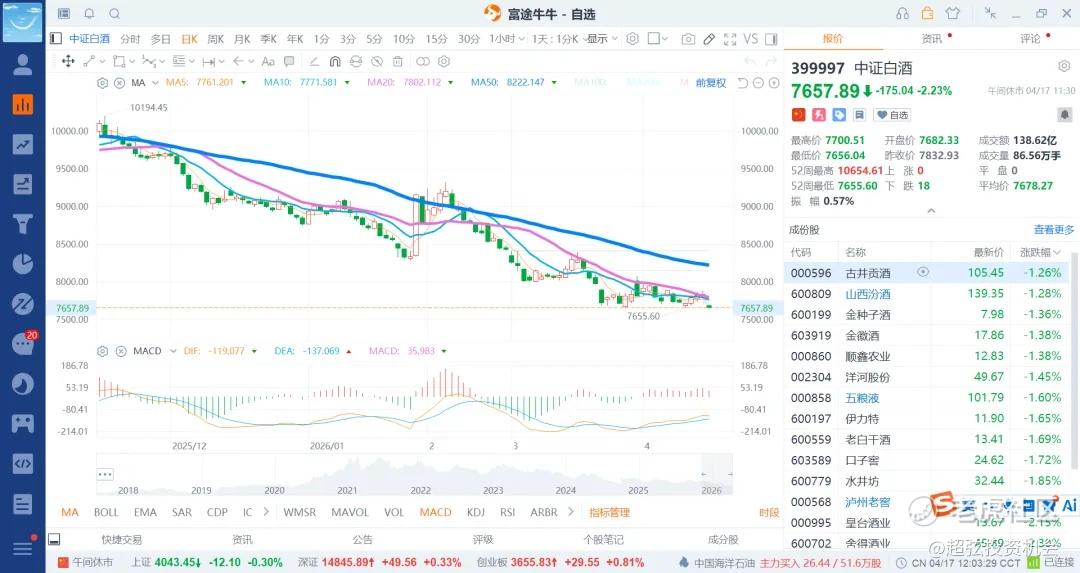Sort constituents by 涨跌幅 column
Image resolution: width=1080 pixels, height=573 pixels.
1040,252
